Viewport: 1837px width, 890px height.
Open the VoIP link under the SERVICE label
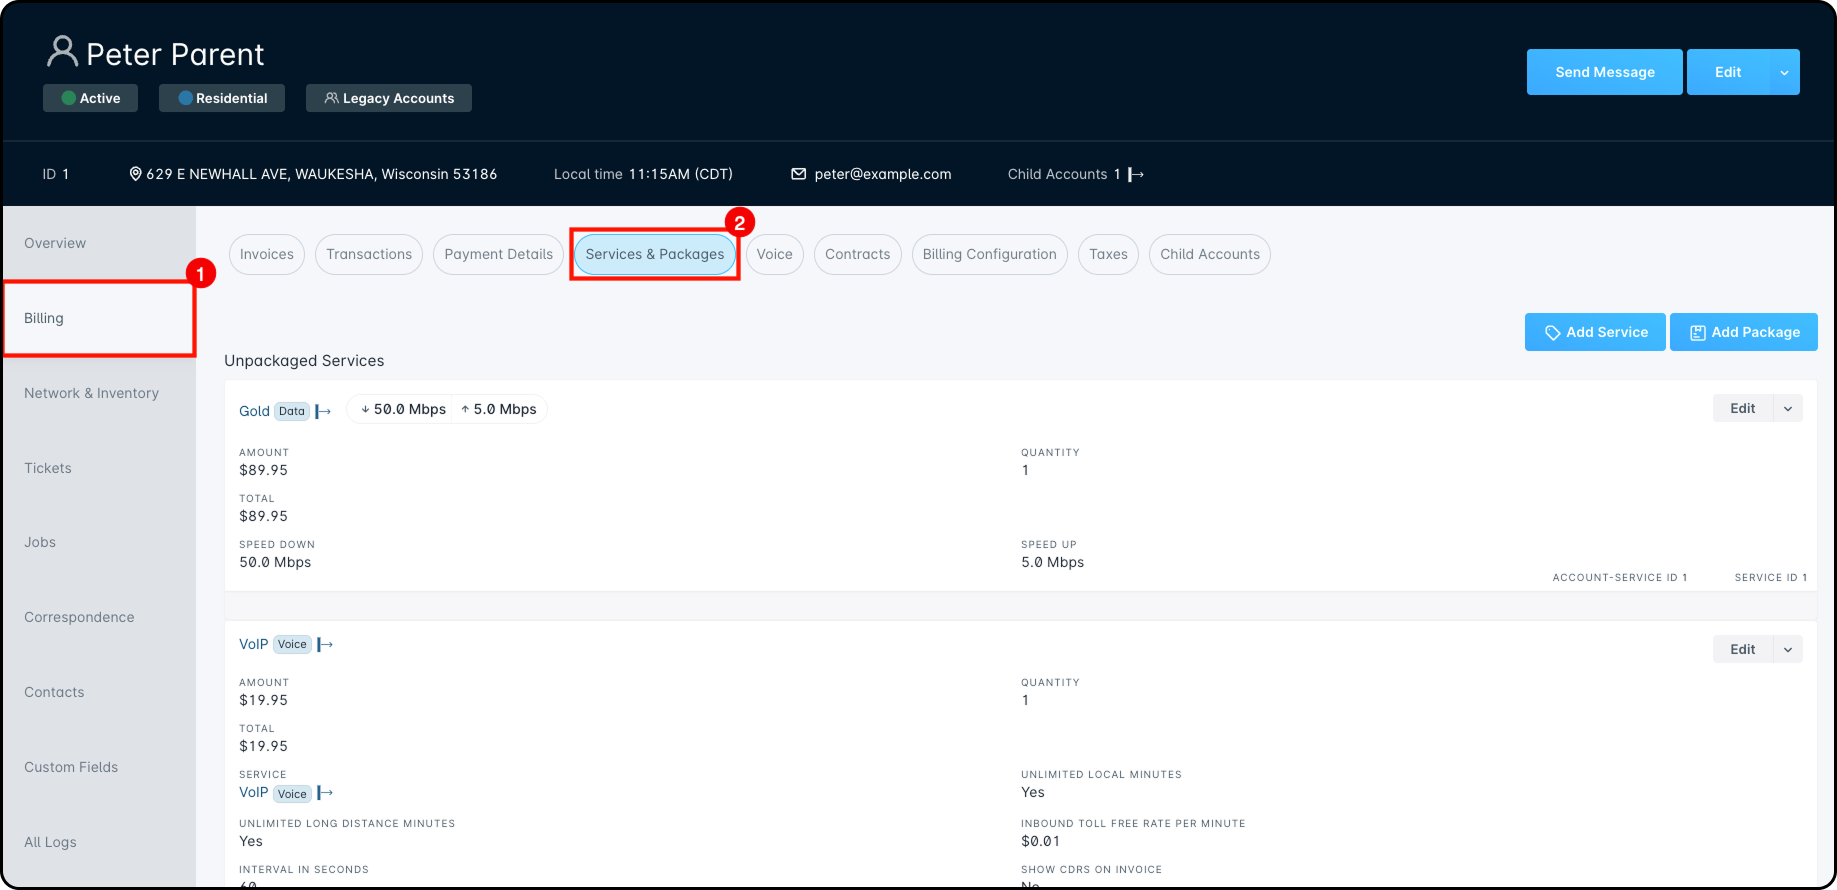pyautogui.click(x=253, y=792)
